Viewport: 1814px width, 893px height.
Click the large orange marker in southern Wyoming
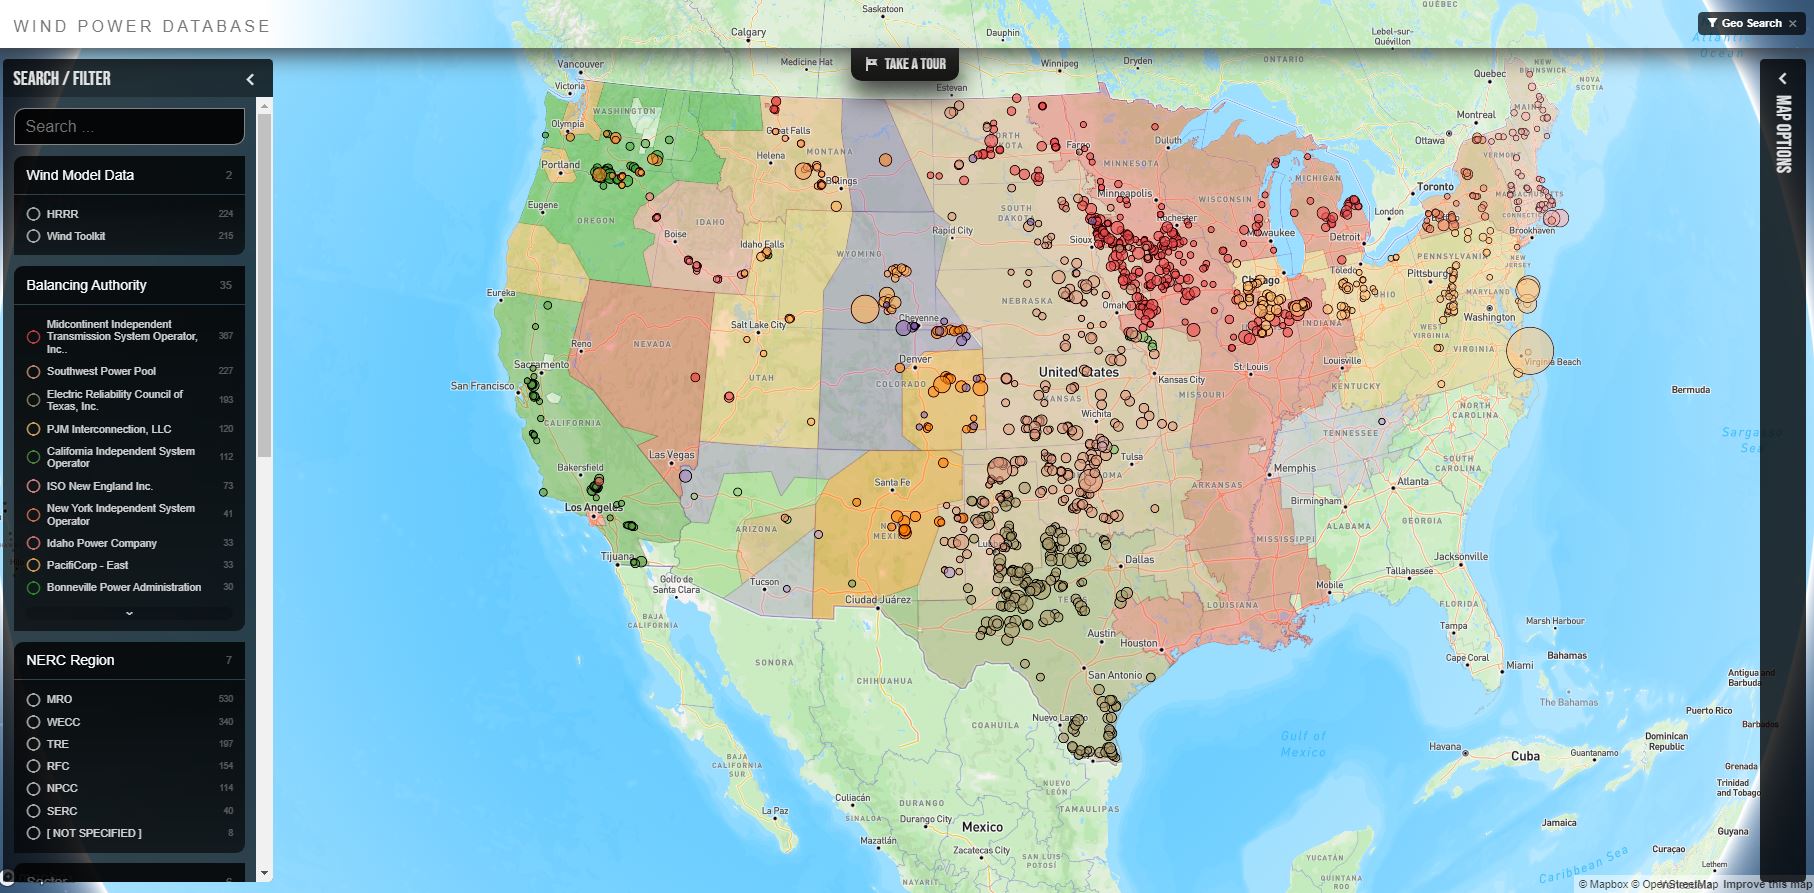[x=865, y=309]
